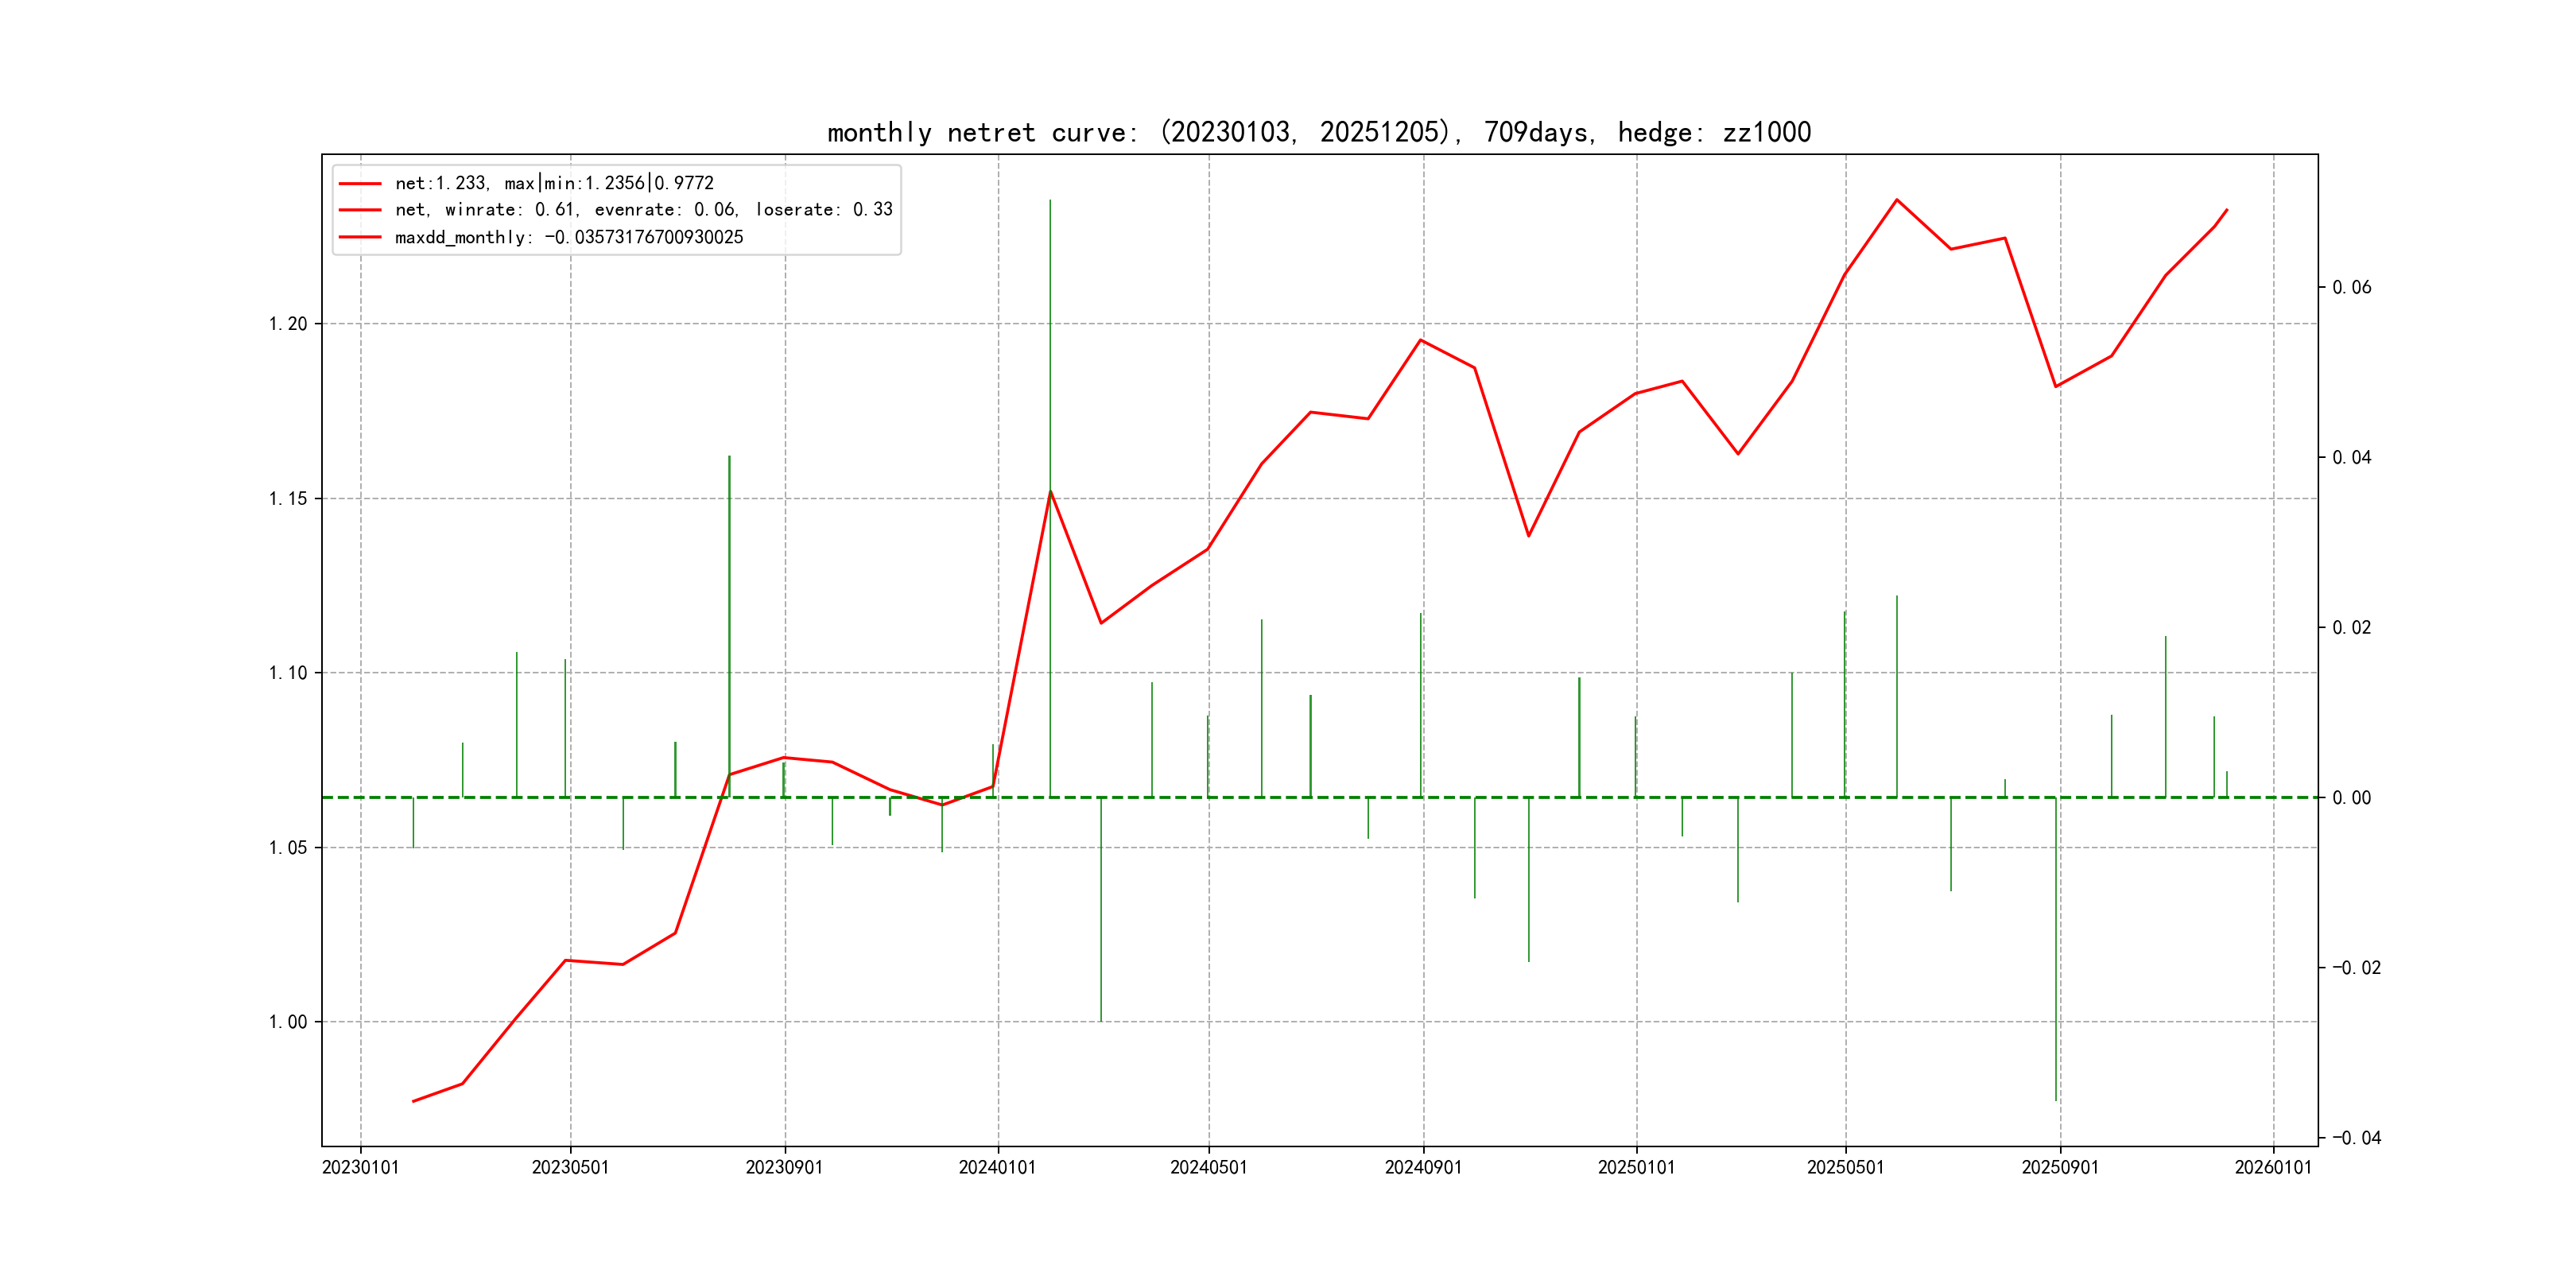Click the 20240101 x-axis date label
This screenshot has width=2576, height=1288.
(x=997, y=1168)
